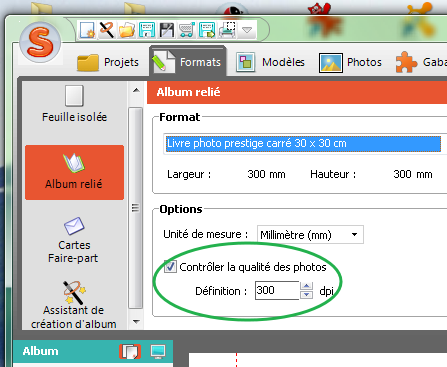Click the new project icon in quick toolbar
Image resolution: width=447 pixels, height=367 pixels.
point(87,30)
